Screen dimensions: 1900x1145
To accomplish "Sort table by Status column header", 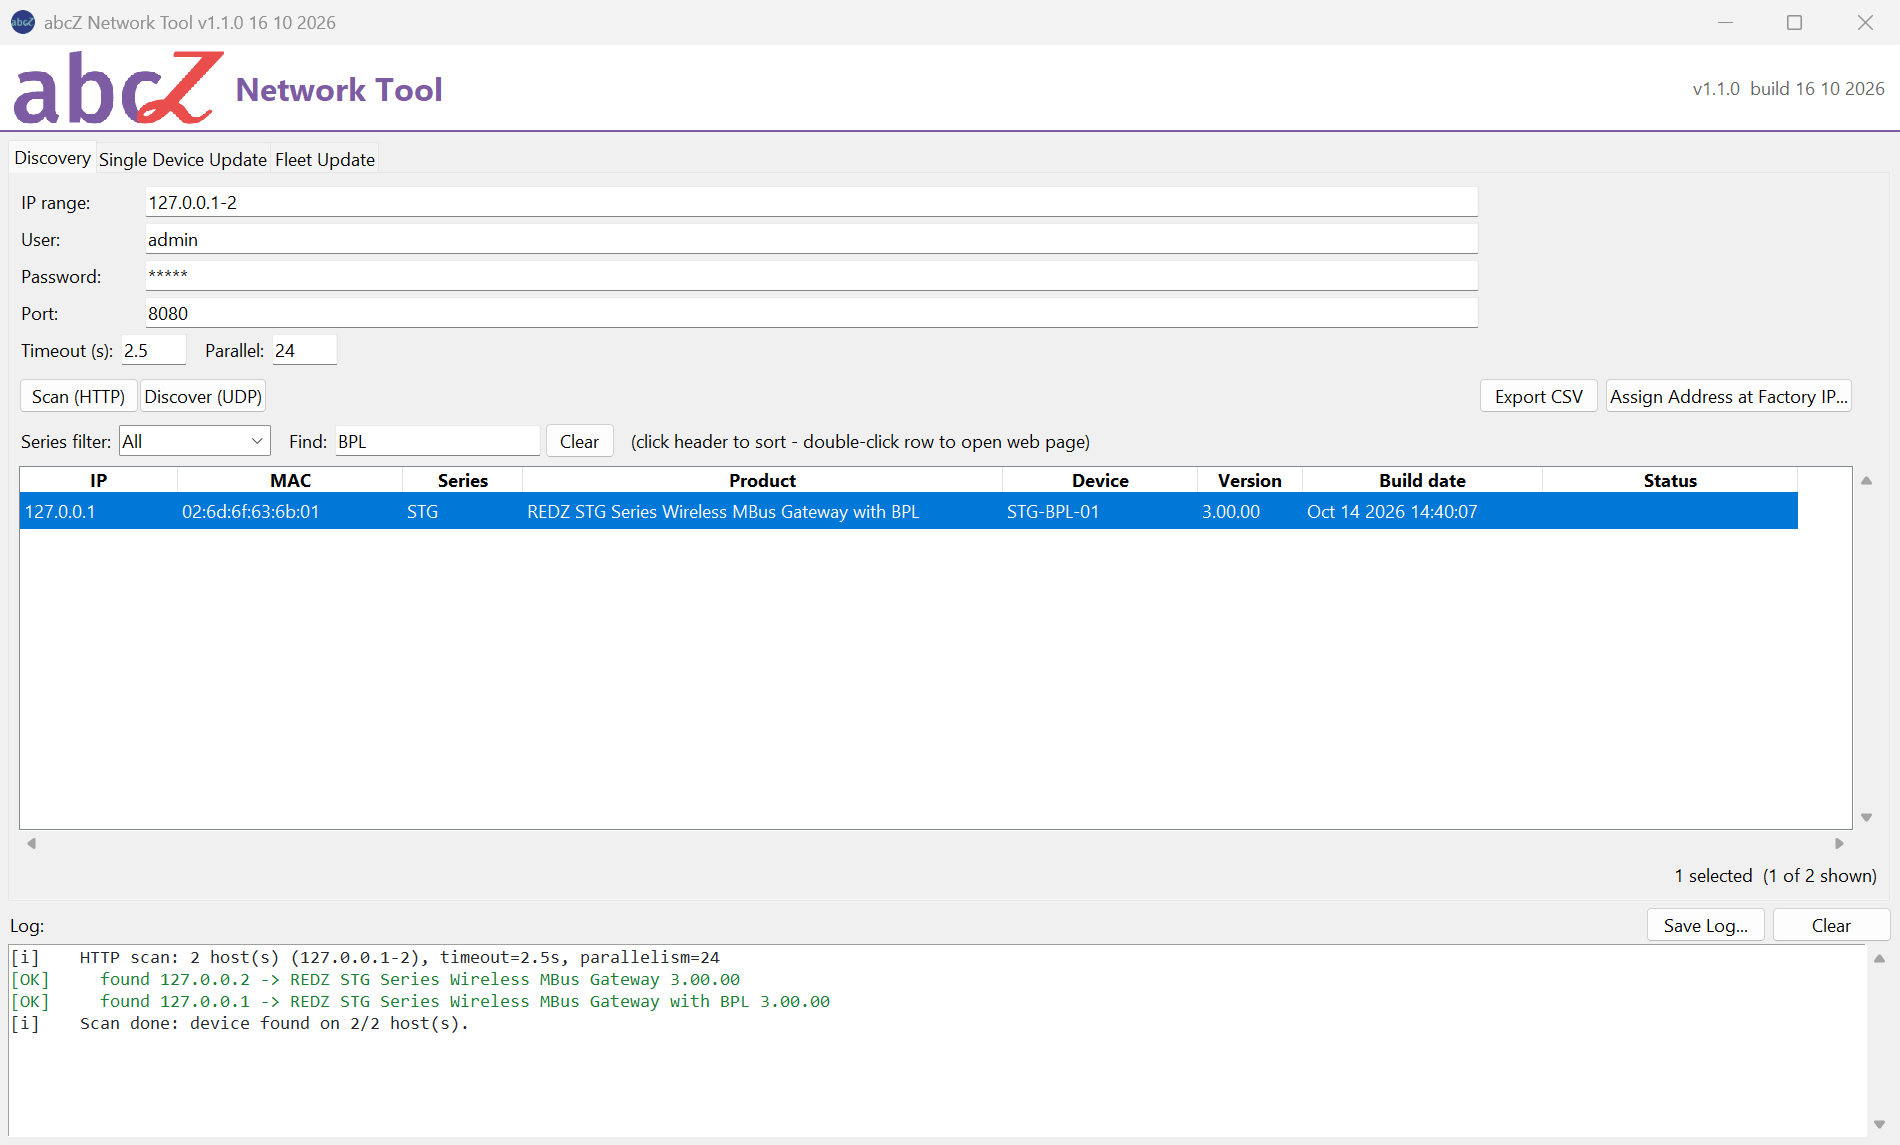I will coord(1670,480).
